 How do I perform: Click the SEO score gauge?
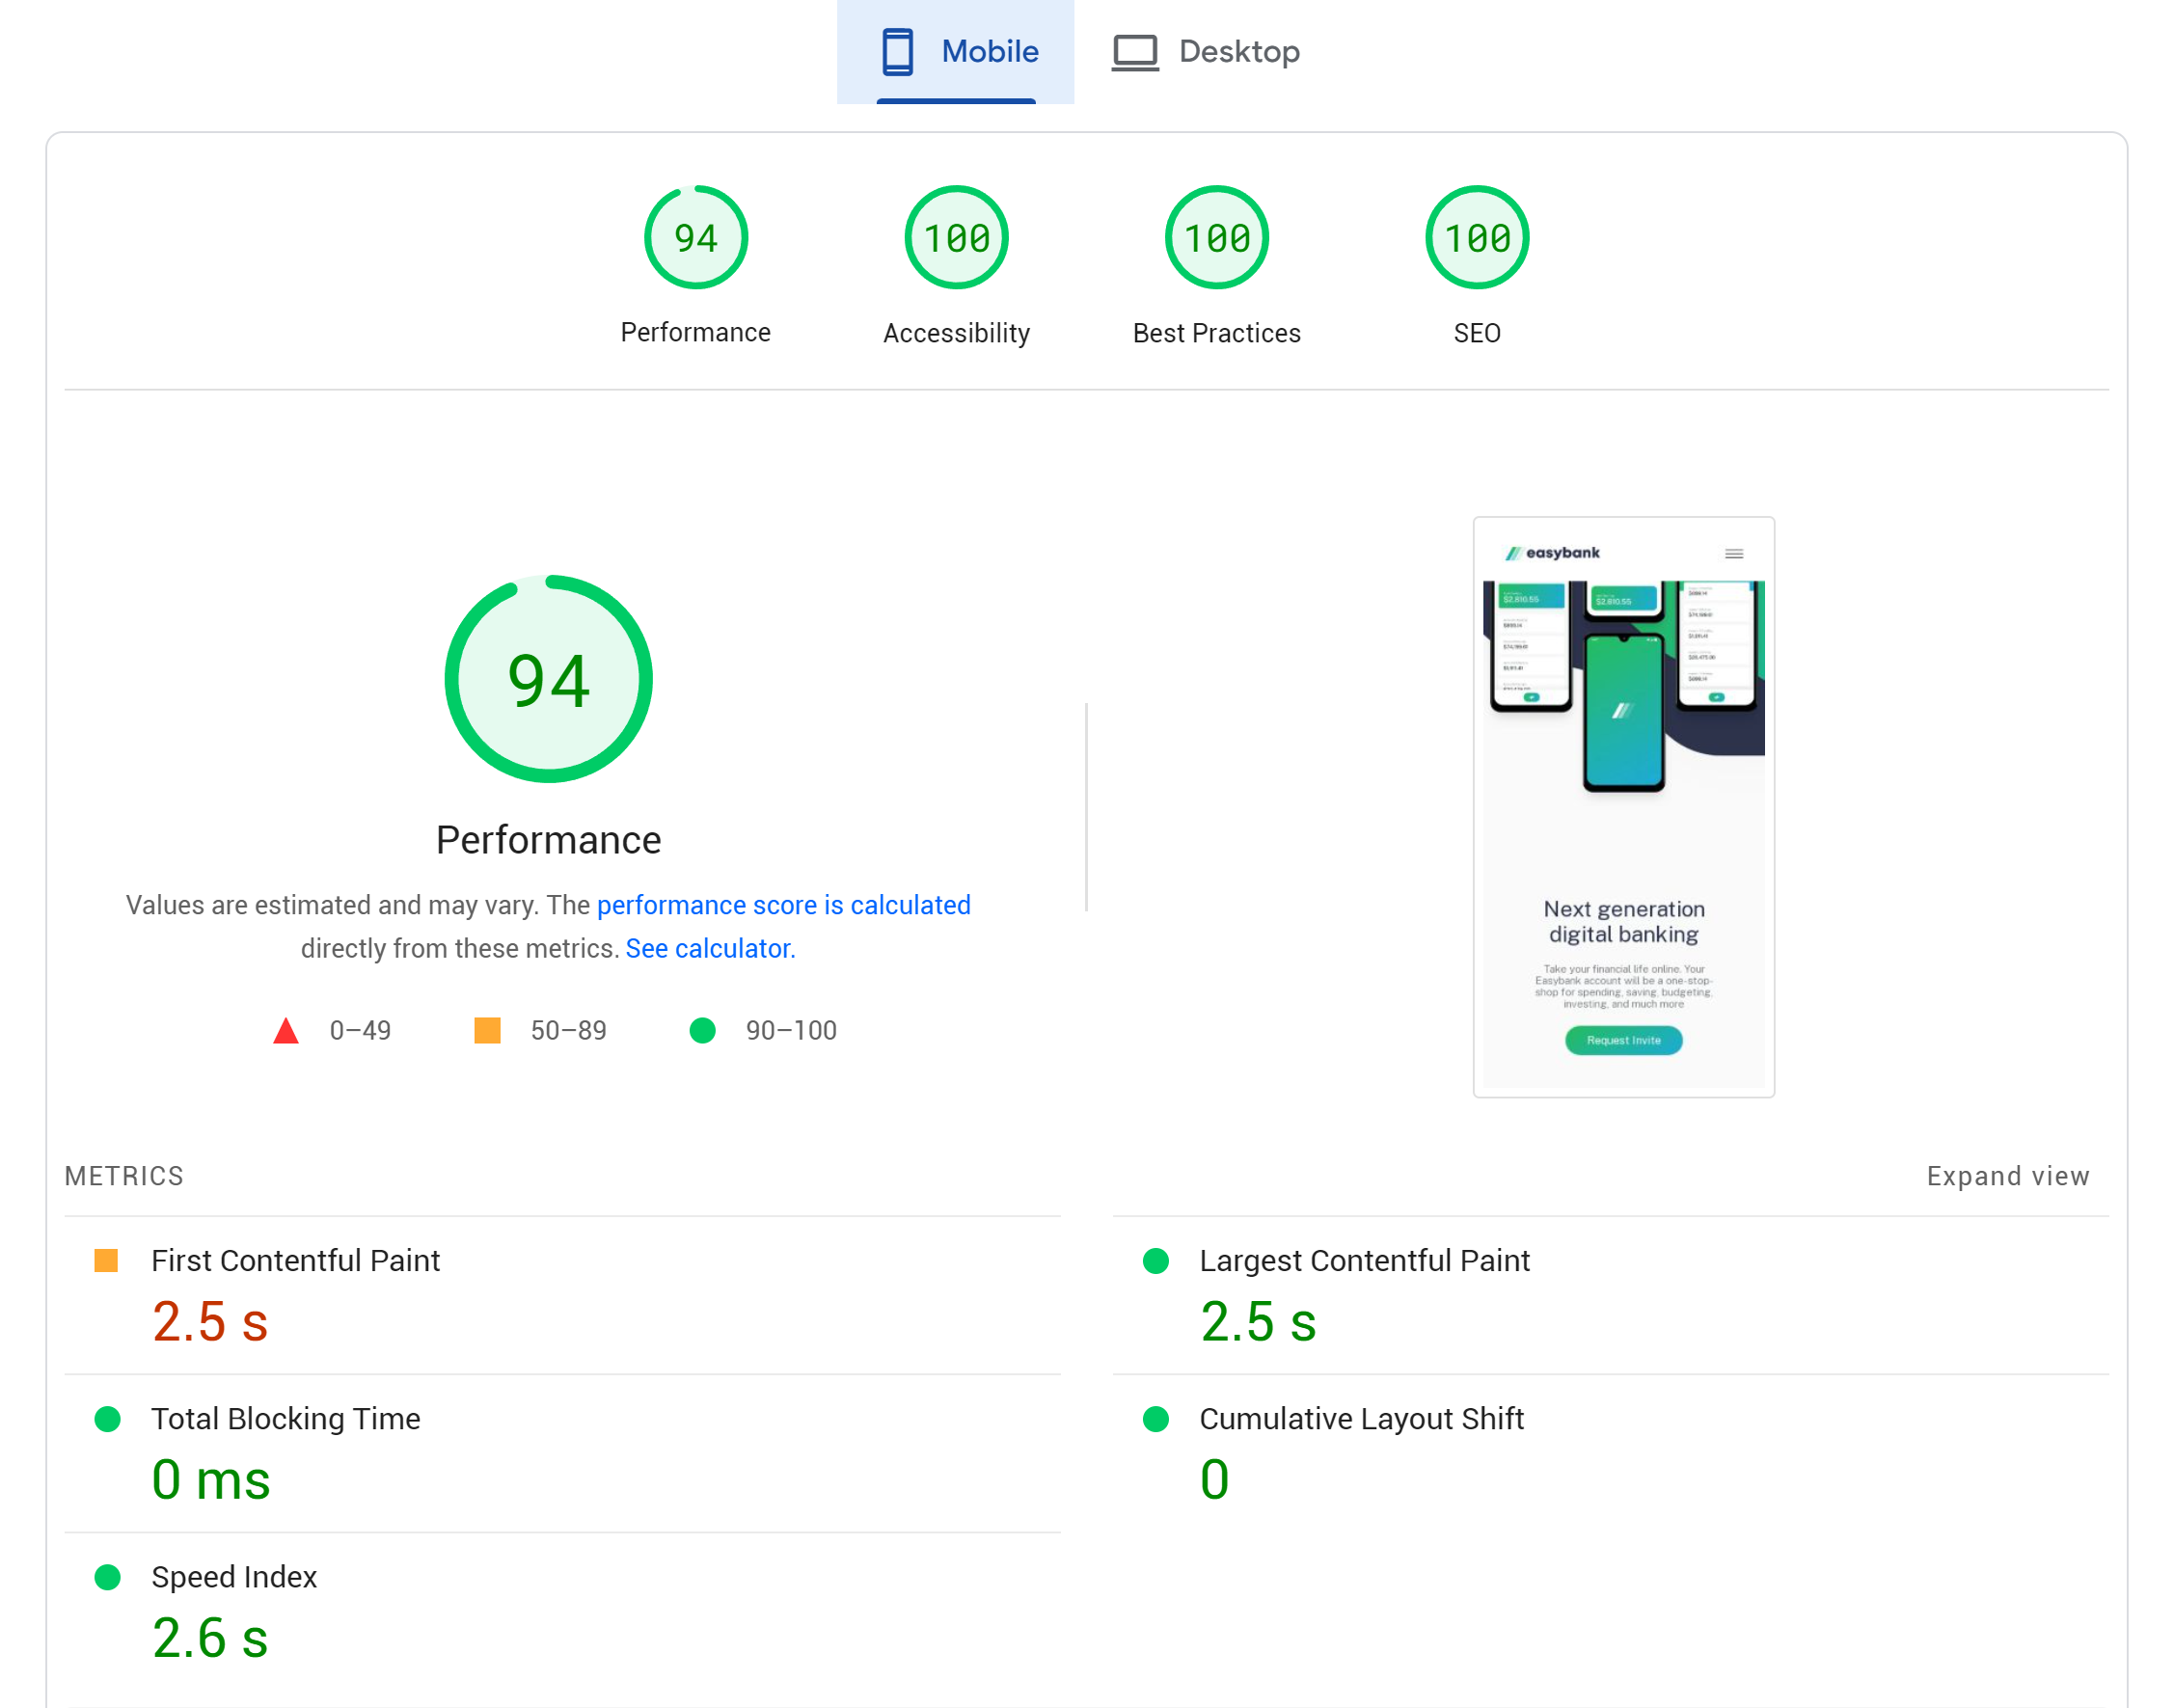pyautogui.click(x=1476, y=238)
